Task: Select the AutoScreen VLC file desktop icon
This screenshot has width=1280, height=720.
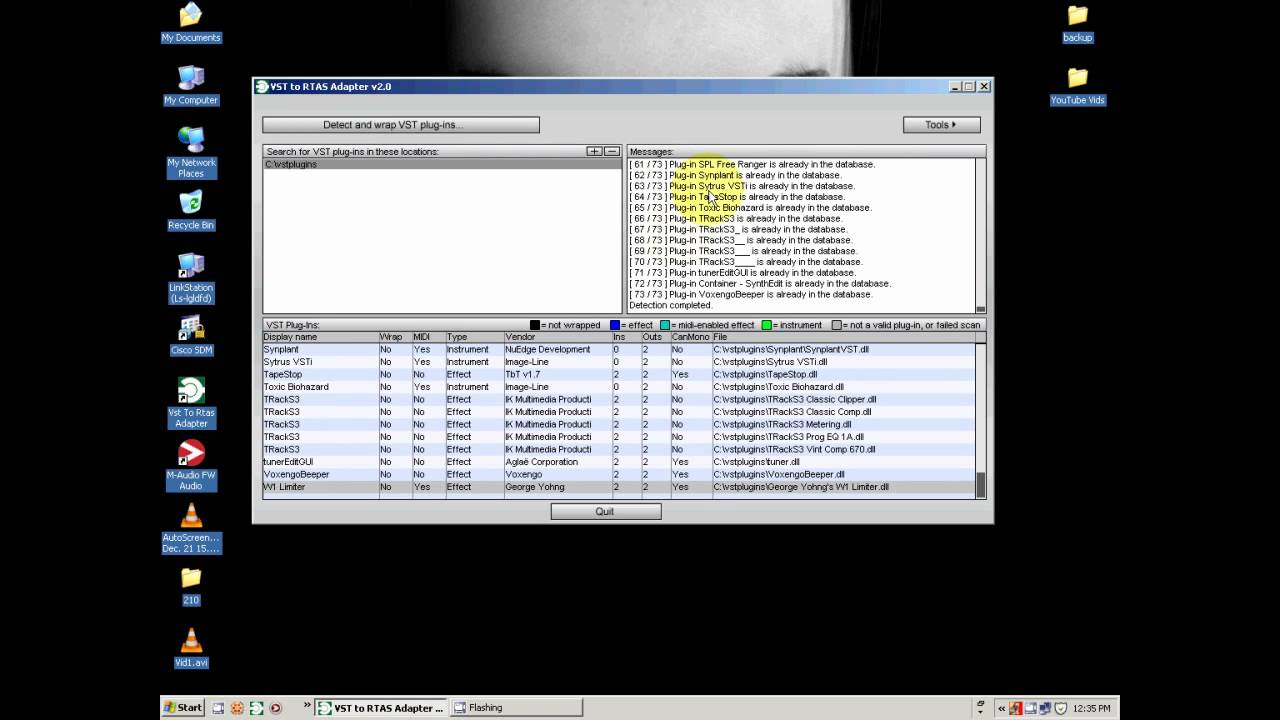Action: click(x=191, y=527)
